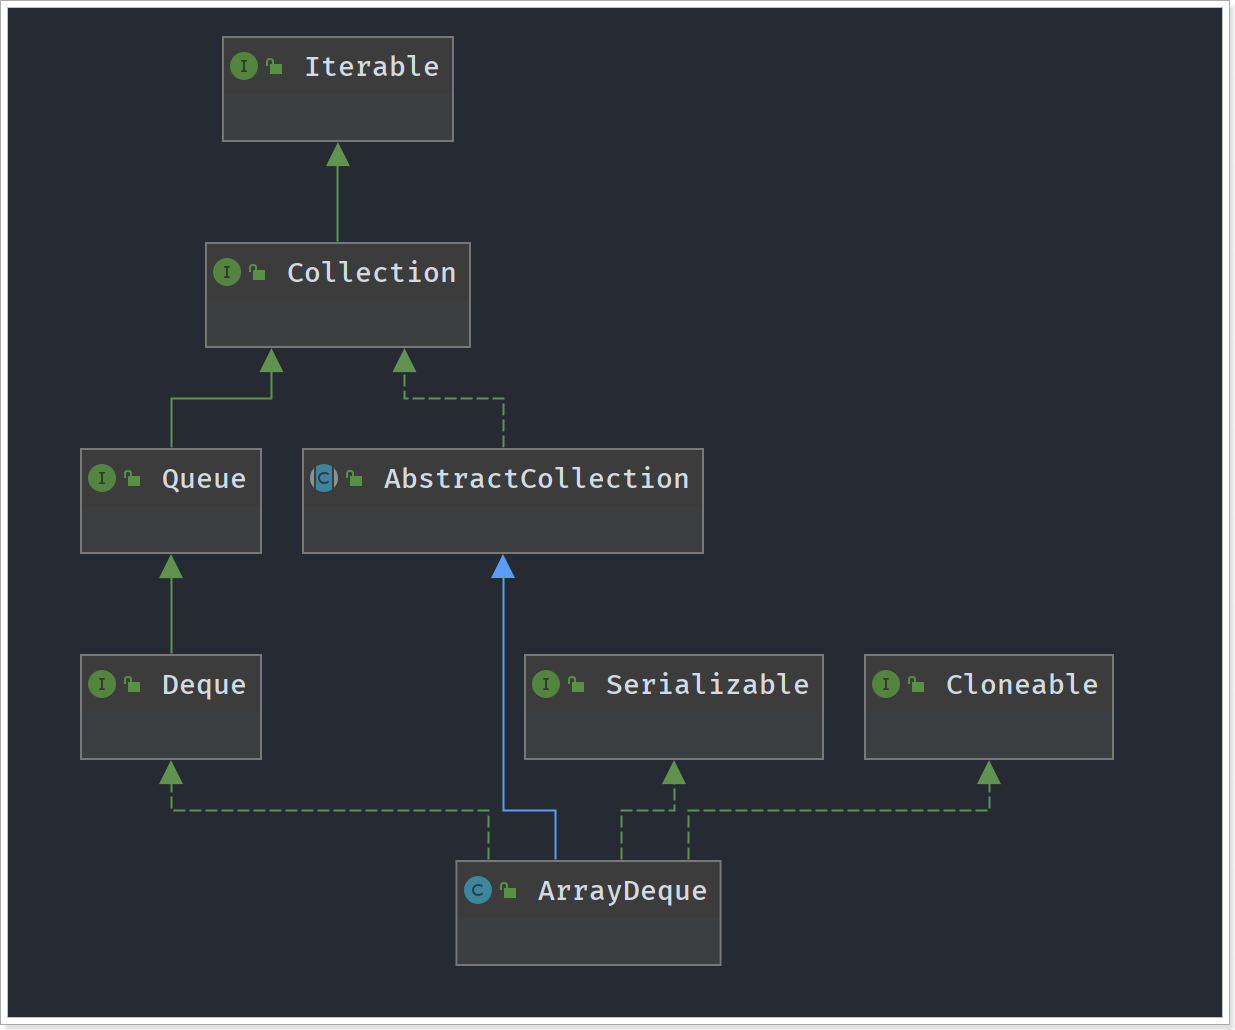
Task: Click the interface icon beside Collection
Action: click(x=227, y=272)
